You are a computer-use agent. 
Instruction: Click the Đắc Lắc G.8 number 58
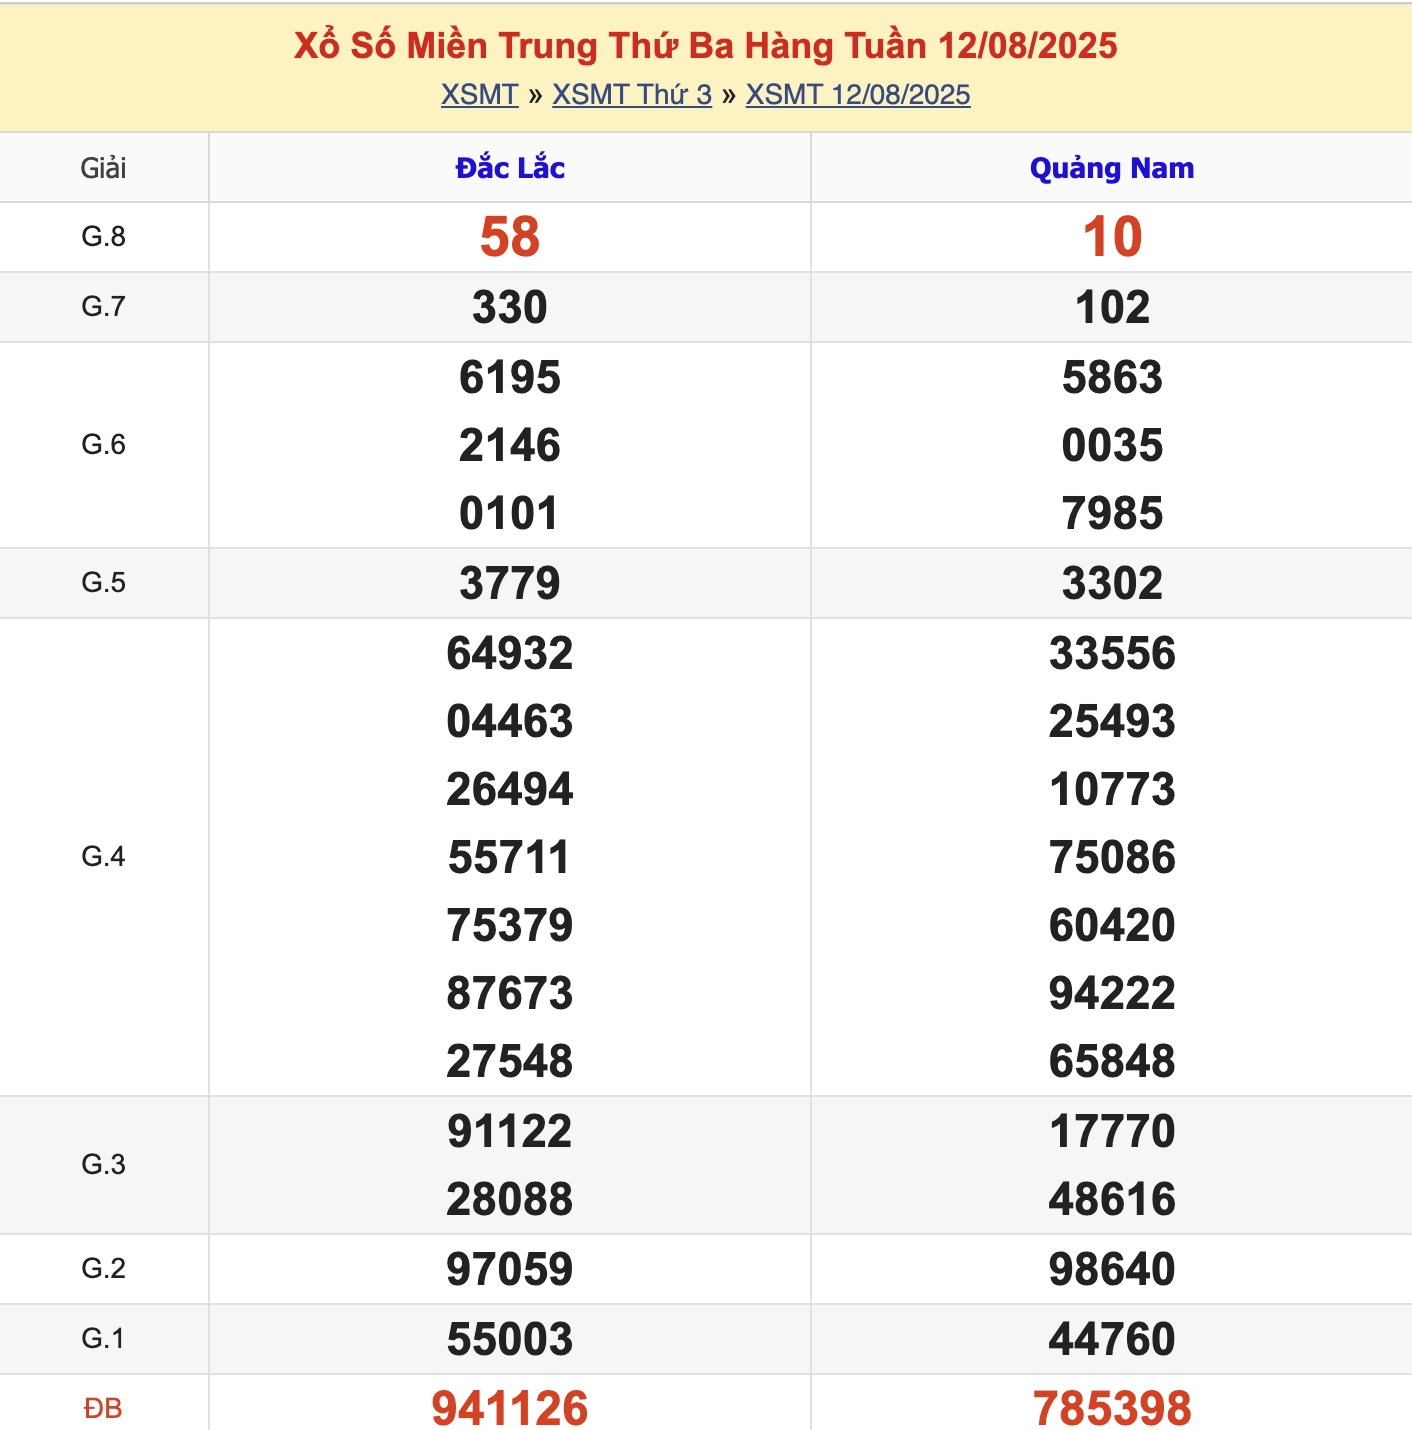[x=510, y=238]
